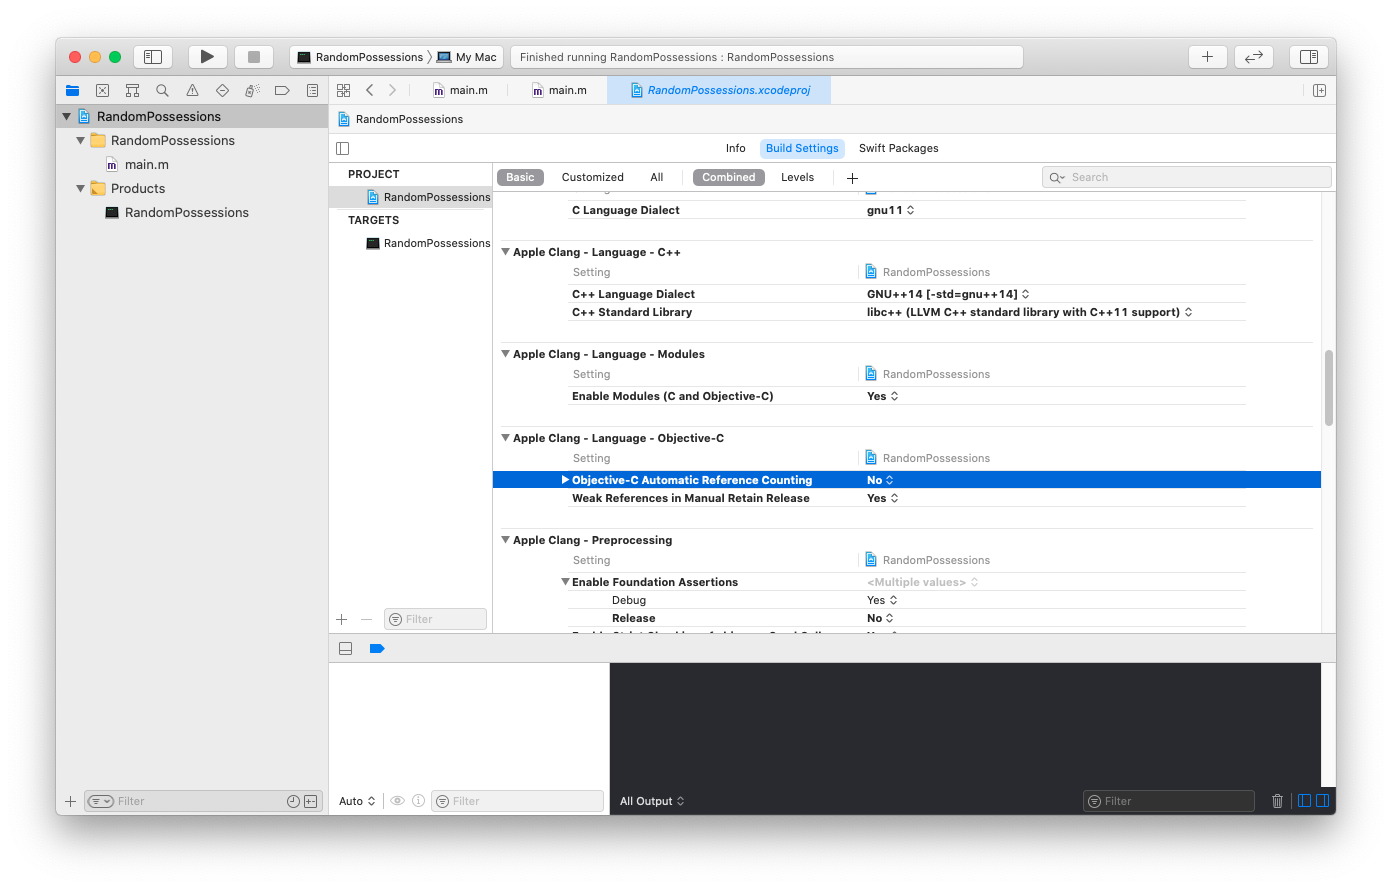Clear the console with the trash icon

(1277, 801)
